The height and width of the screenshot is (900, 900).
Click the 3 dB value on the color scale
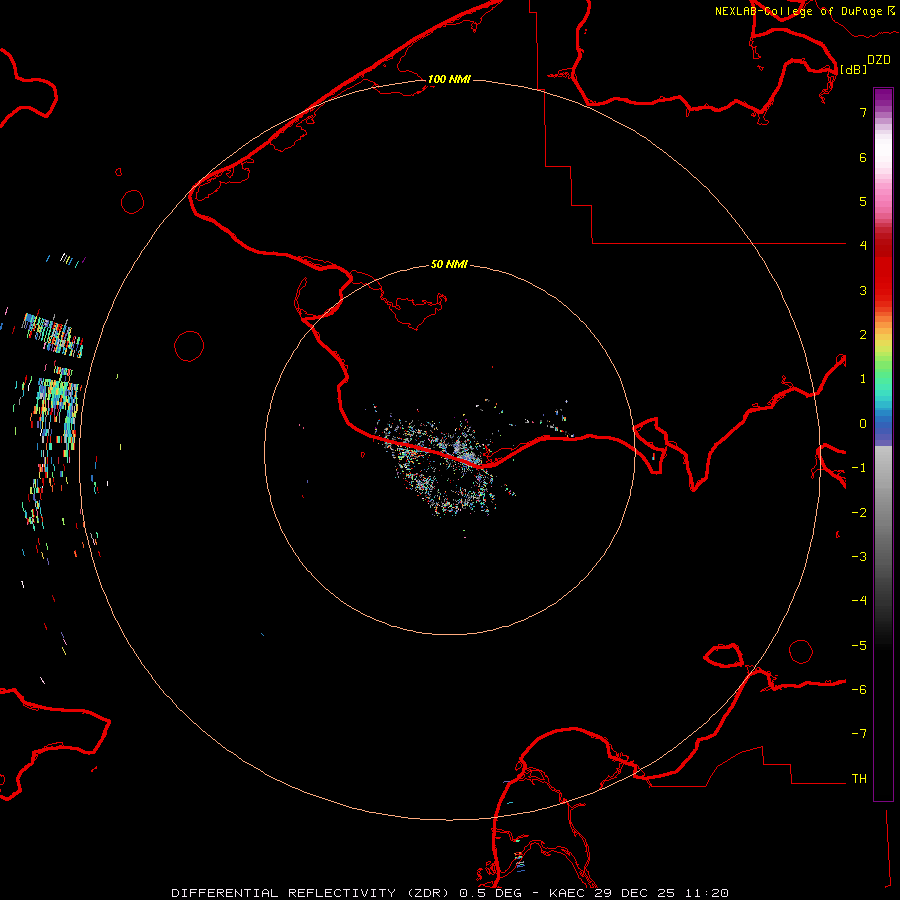click(863, 290)
